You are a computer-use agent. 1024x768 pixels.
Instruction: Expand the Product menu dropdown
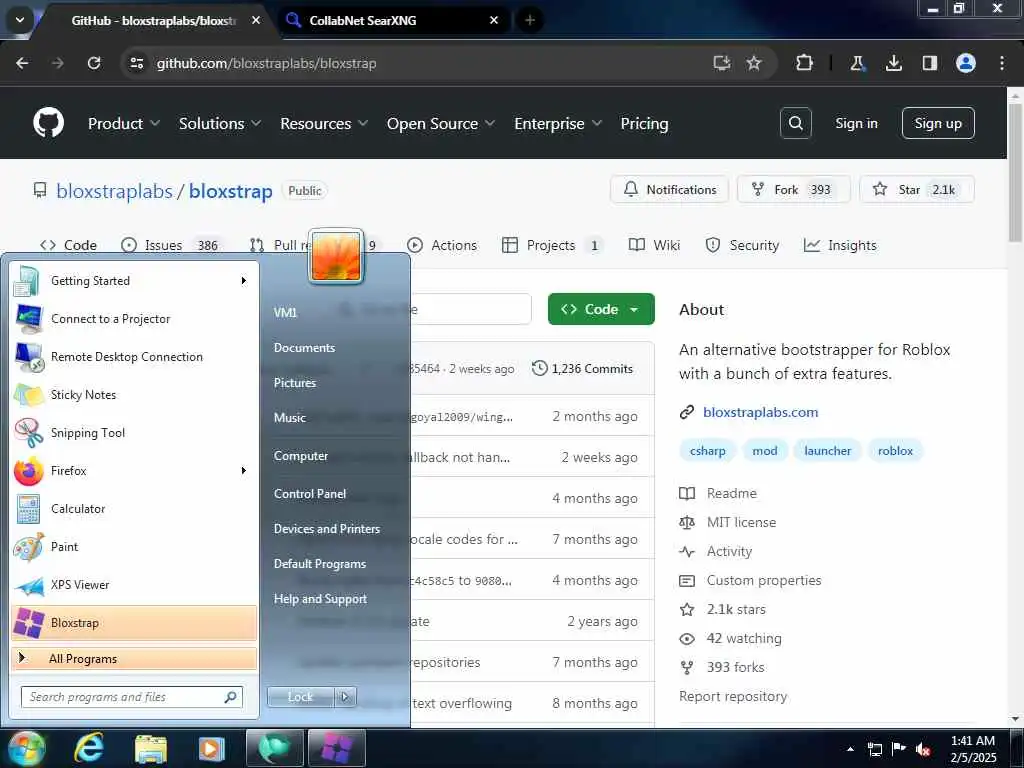[x=124, y=123]
